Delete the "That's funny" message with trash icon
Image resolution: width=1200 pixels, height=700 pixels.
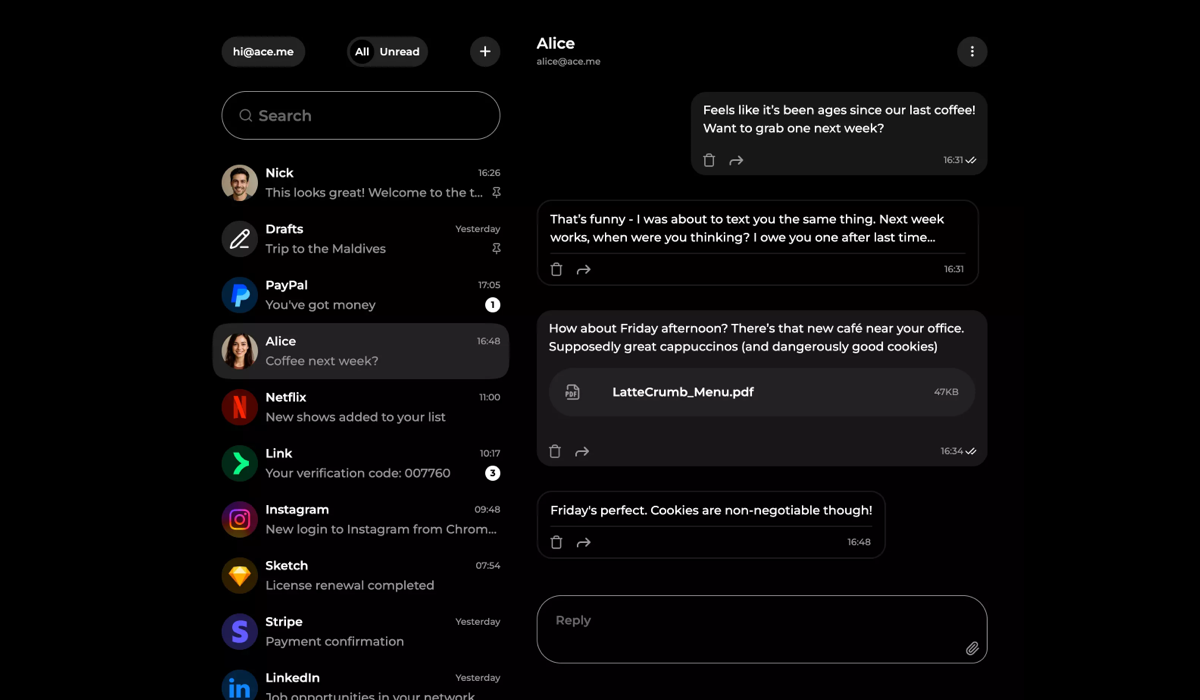click(557, 269)
